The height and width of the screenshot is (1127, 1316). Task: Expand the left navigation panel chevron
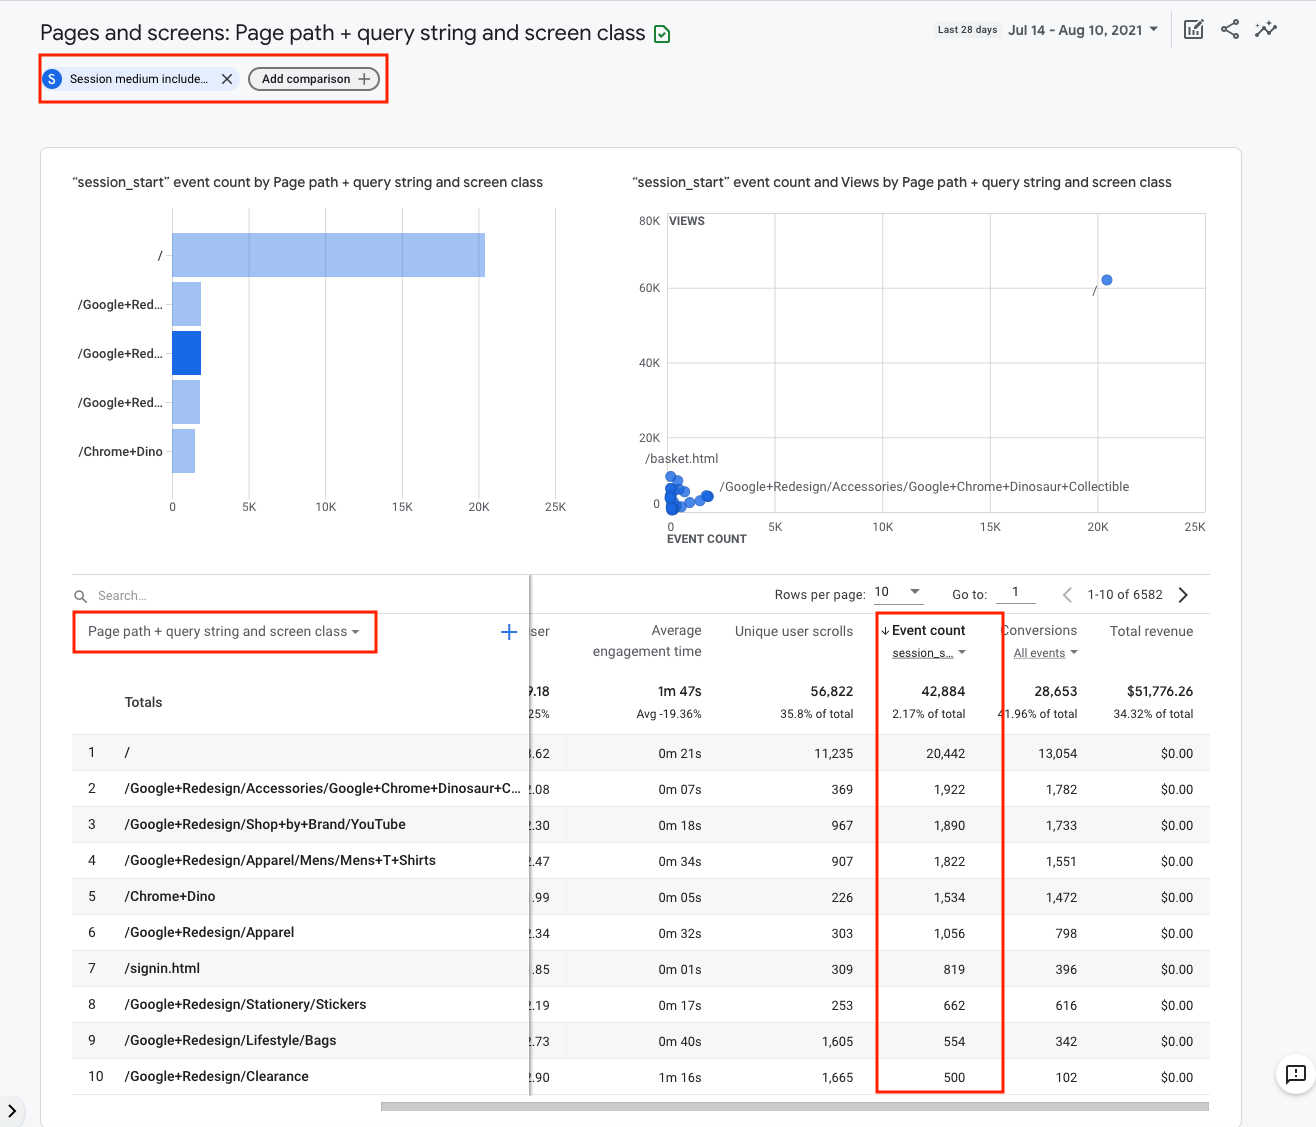13,1110
